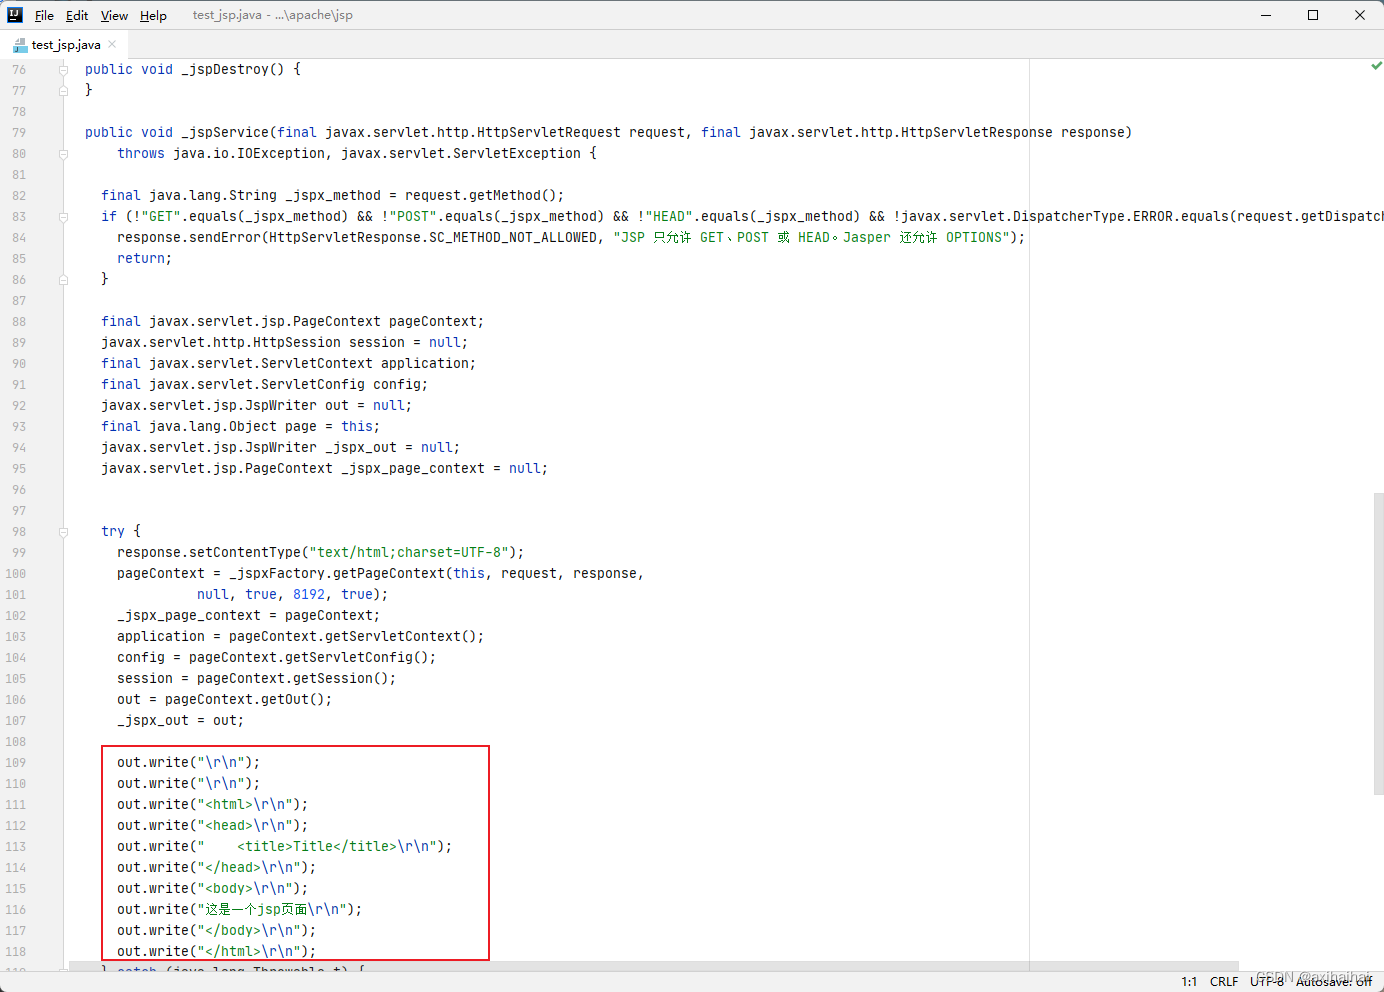1384x992 pixels.
Task: Click the 1:1 caret position in status bar
Action: (1189, 982)
